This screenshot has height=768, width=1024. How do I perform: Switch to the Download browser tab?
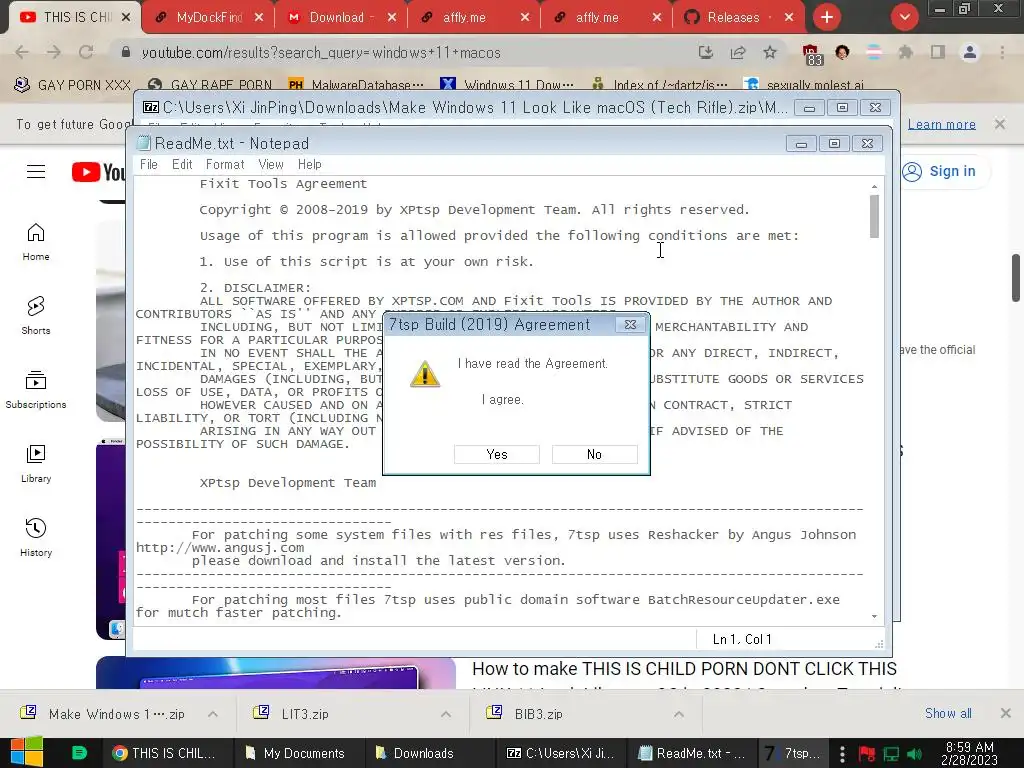340,18
